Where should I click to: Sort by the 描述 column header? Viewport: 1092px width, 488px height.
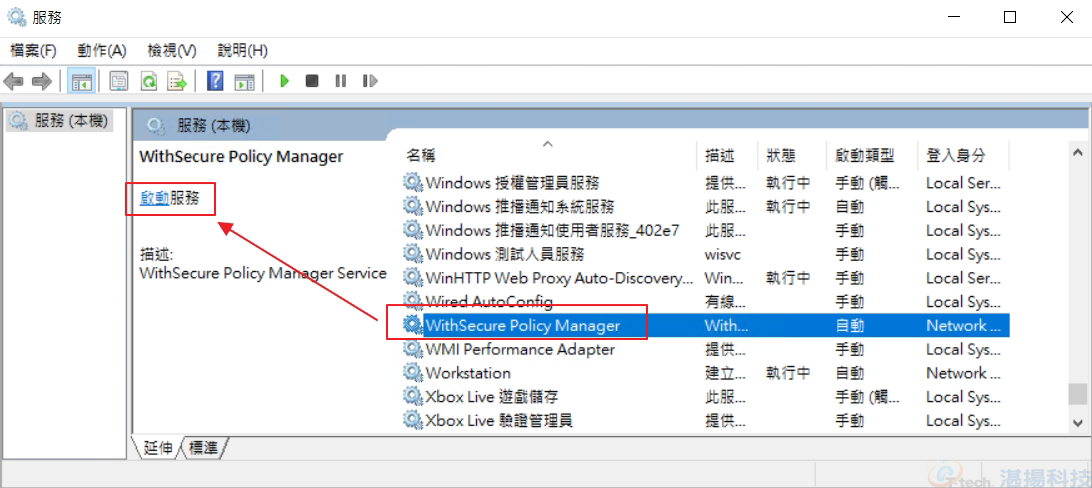point(727,155)
